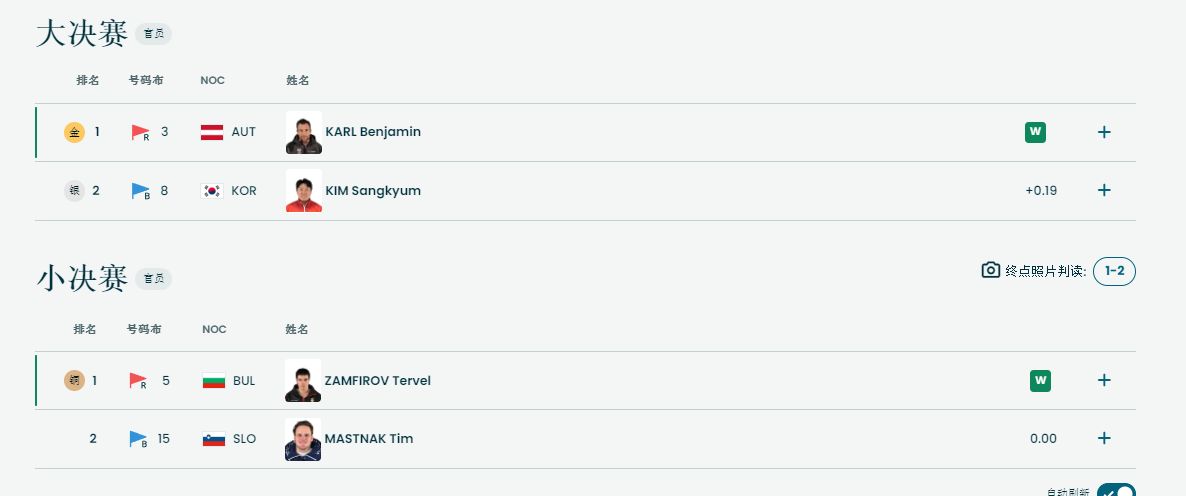
Task: Click the green W winner badge for KARL
Action: coord(1035,132)
